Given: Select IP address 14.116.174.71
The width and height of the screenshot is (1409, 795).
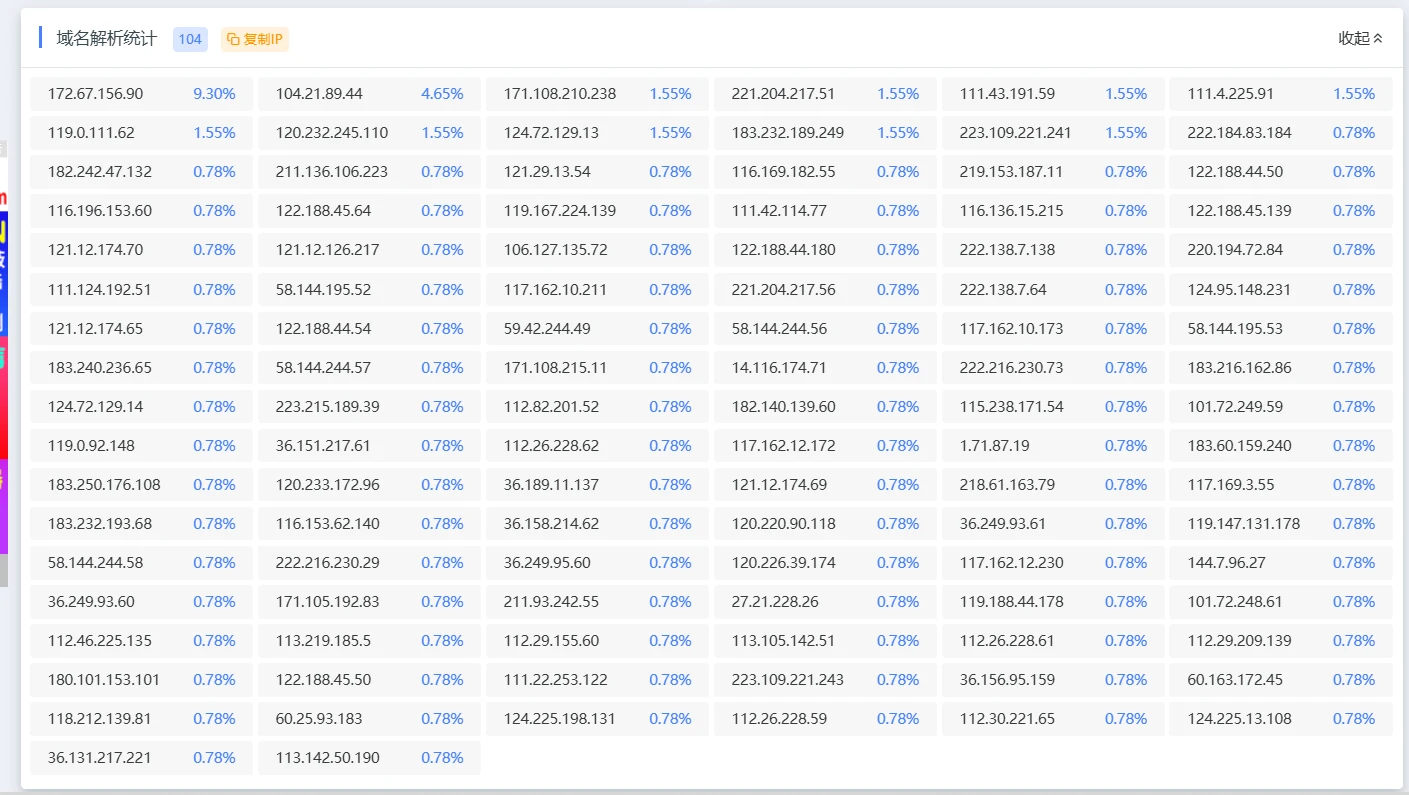Looking at the screenshot, I should click(x=779, y=368).
